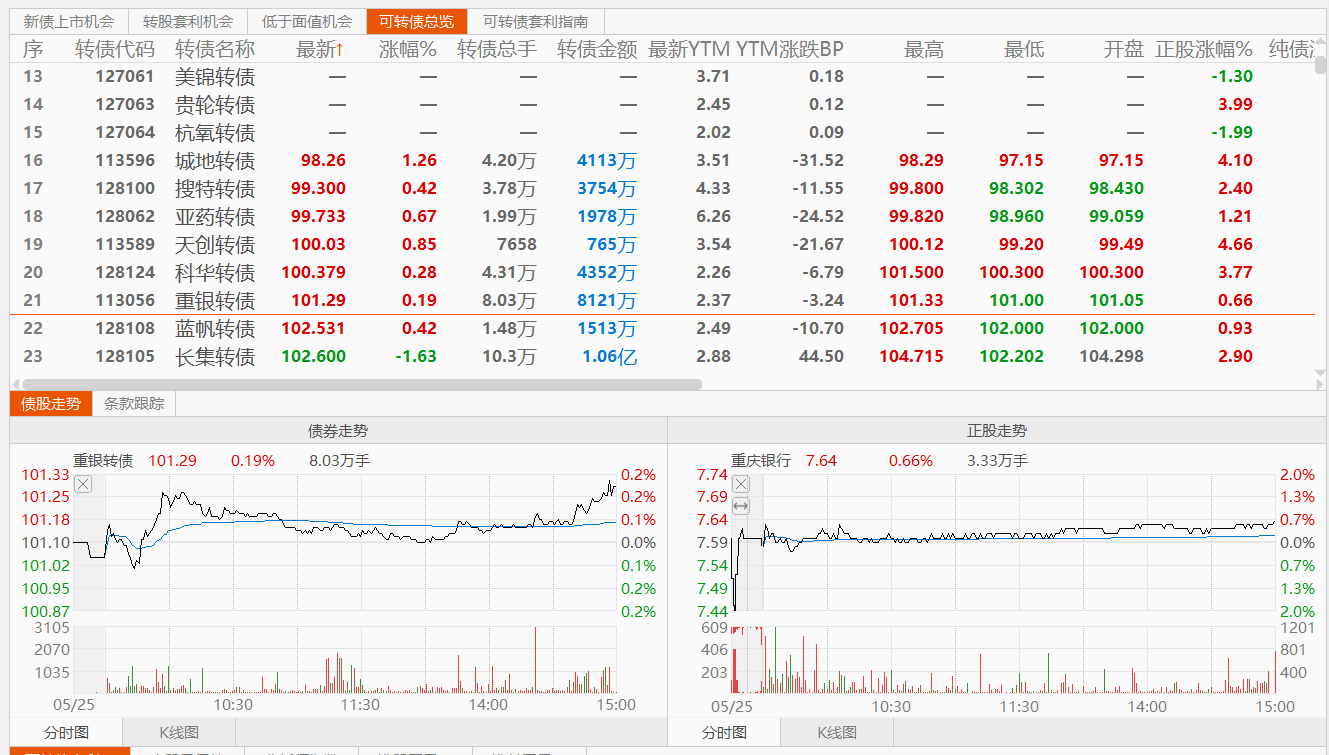Click the sort arrow on 最新 column

coord(340,49)
